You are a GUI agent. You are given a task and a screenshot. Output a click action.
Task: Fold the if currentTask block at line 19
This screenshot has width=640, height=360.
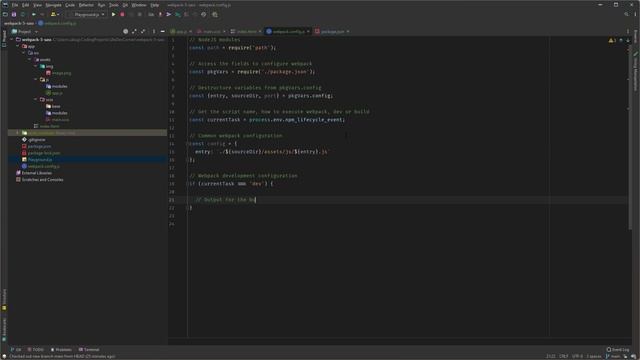pos(188,184)
